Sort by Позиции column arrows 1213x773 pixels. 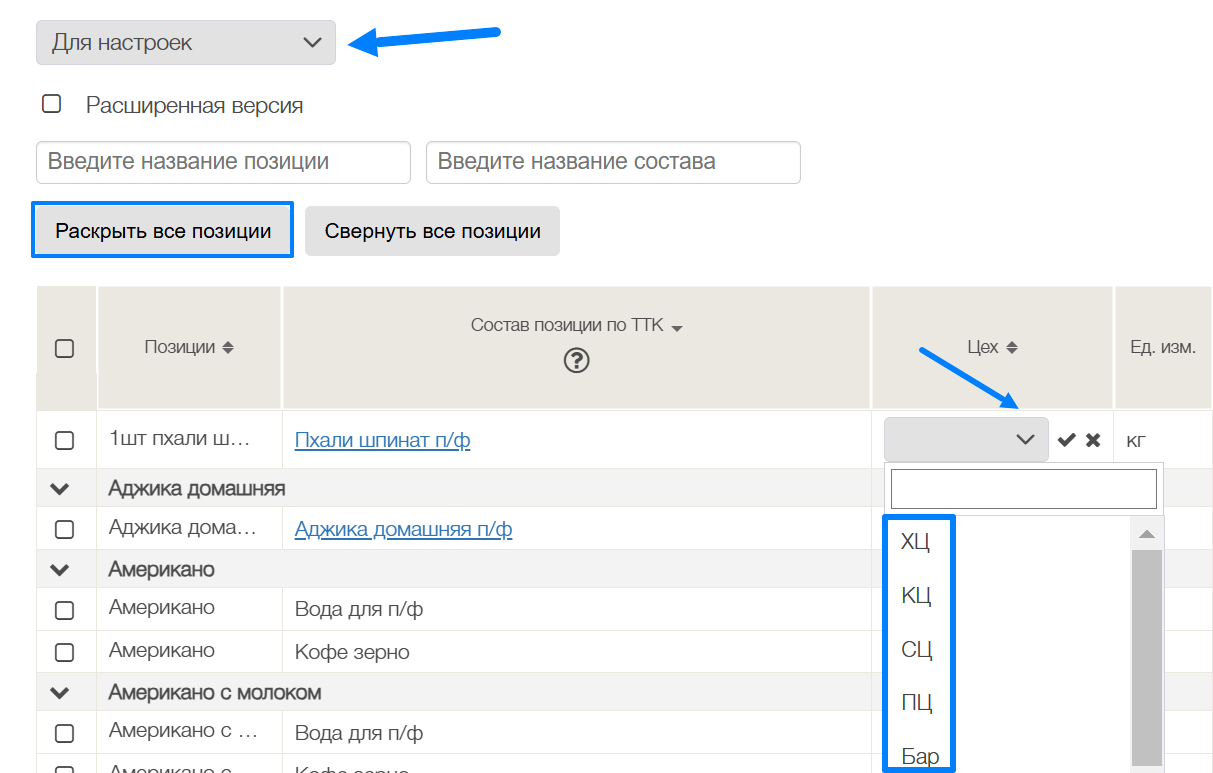[228, 348]
